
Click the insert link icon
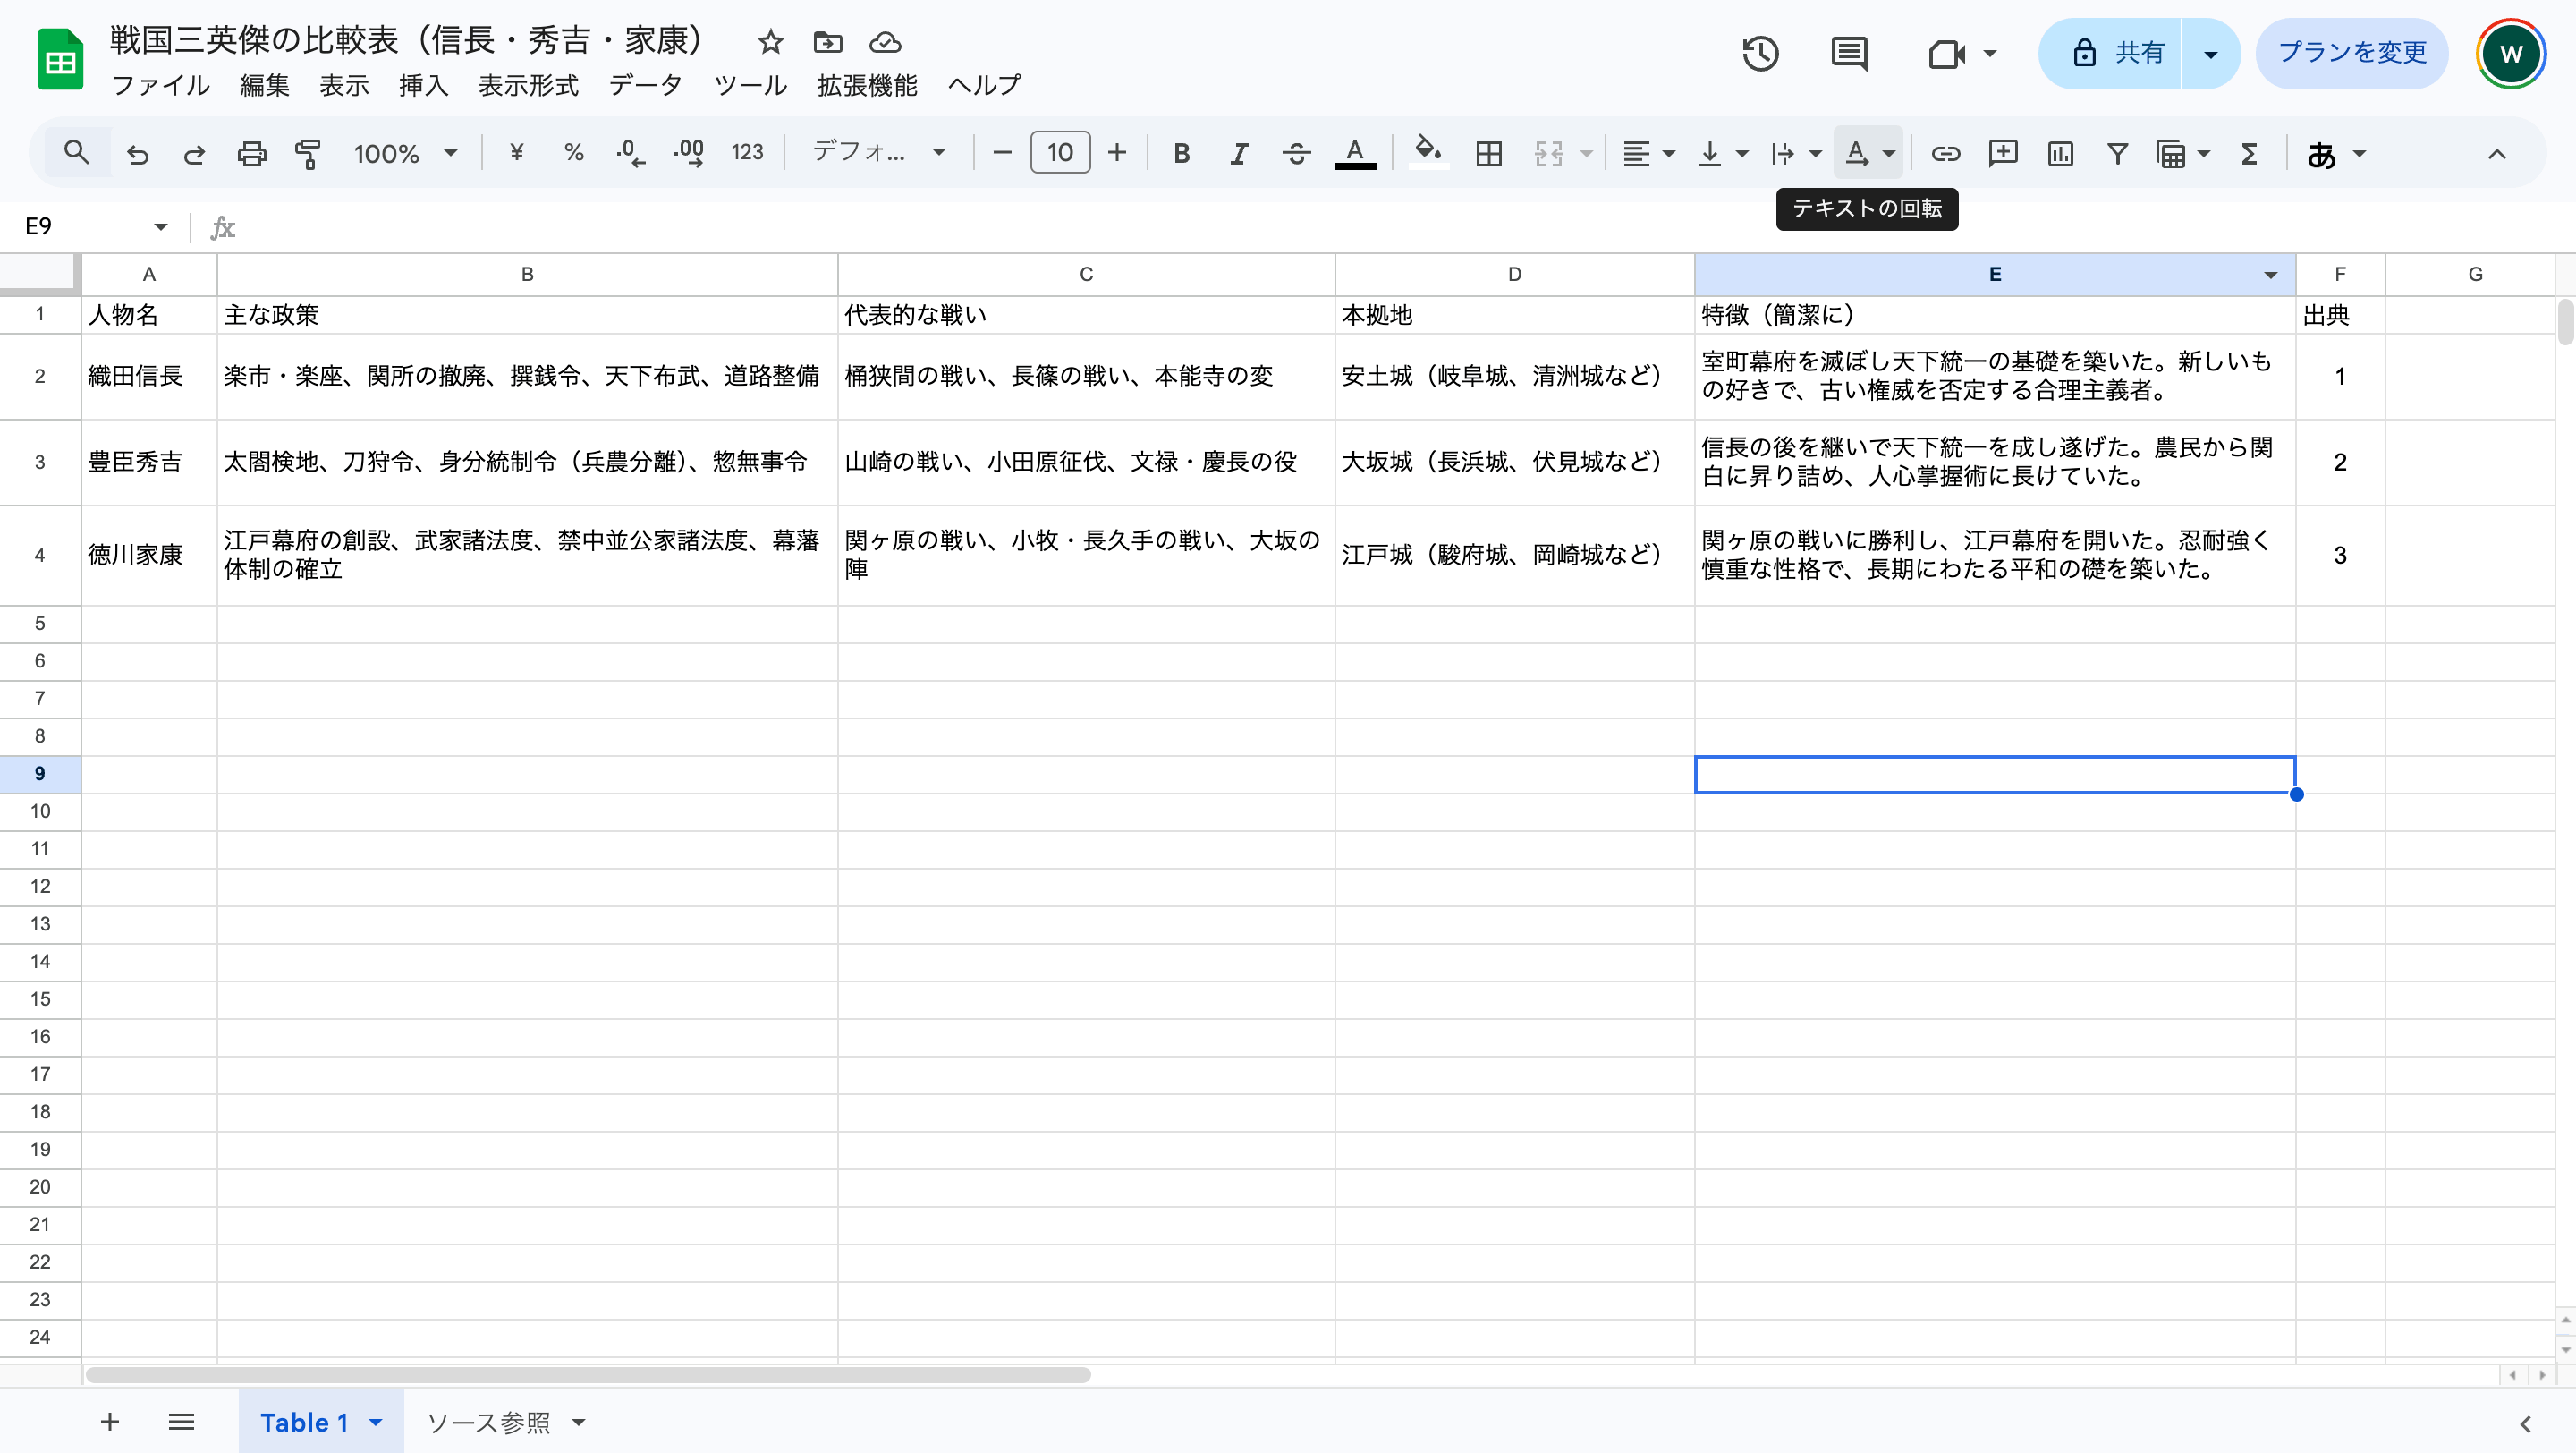(x=1945, y=153)
